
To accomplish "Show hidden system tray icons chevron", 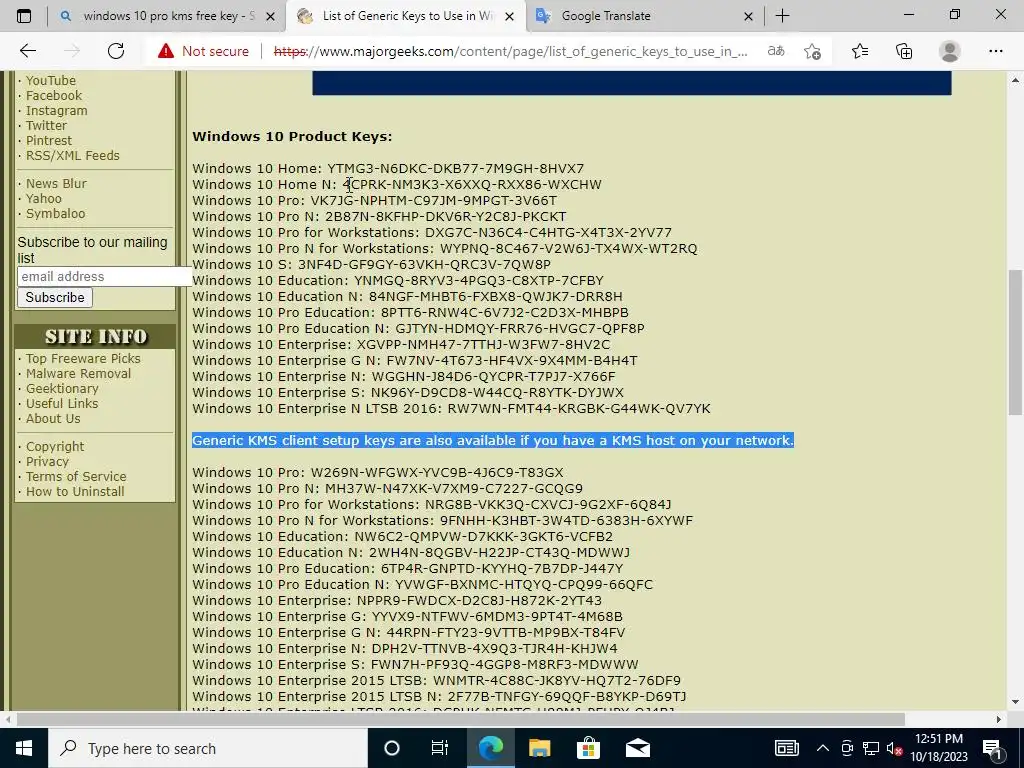I will point(823,748).
